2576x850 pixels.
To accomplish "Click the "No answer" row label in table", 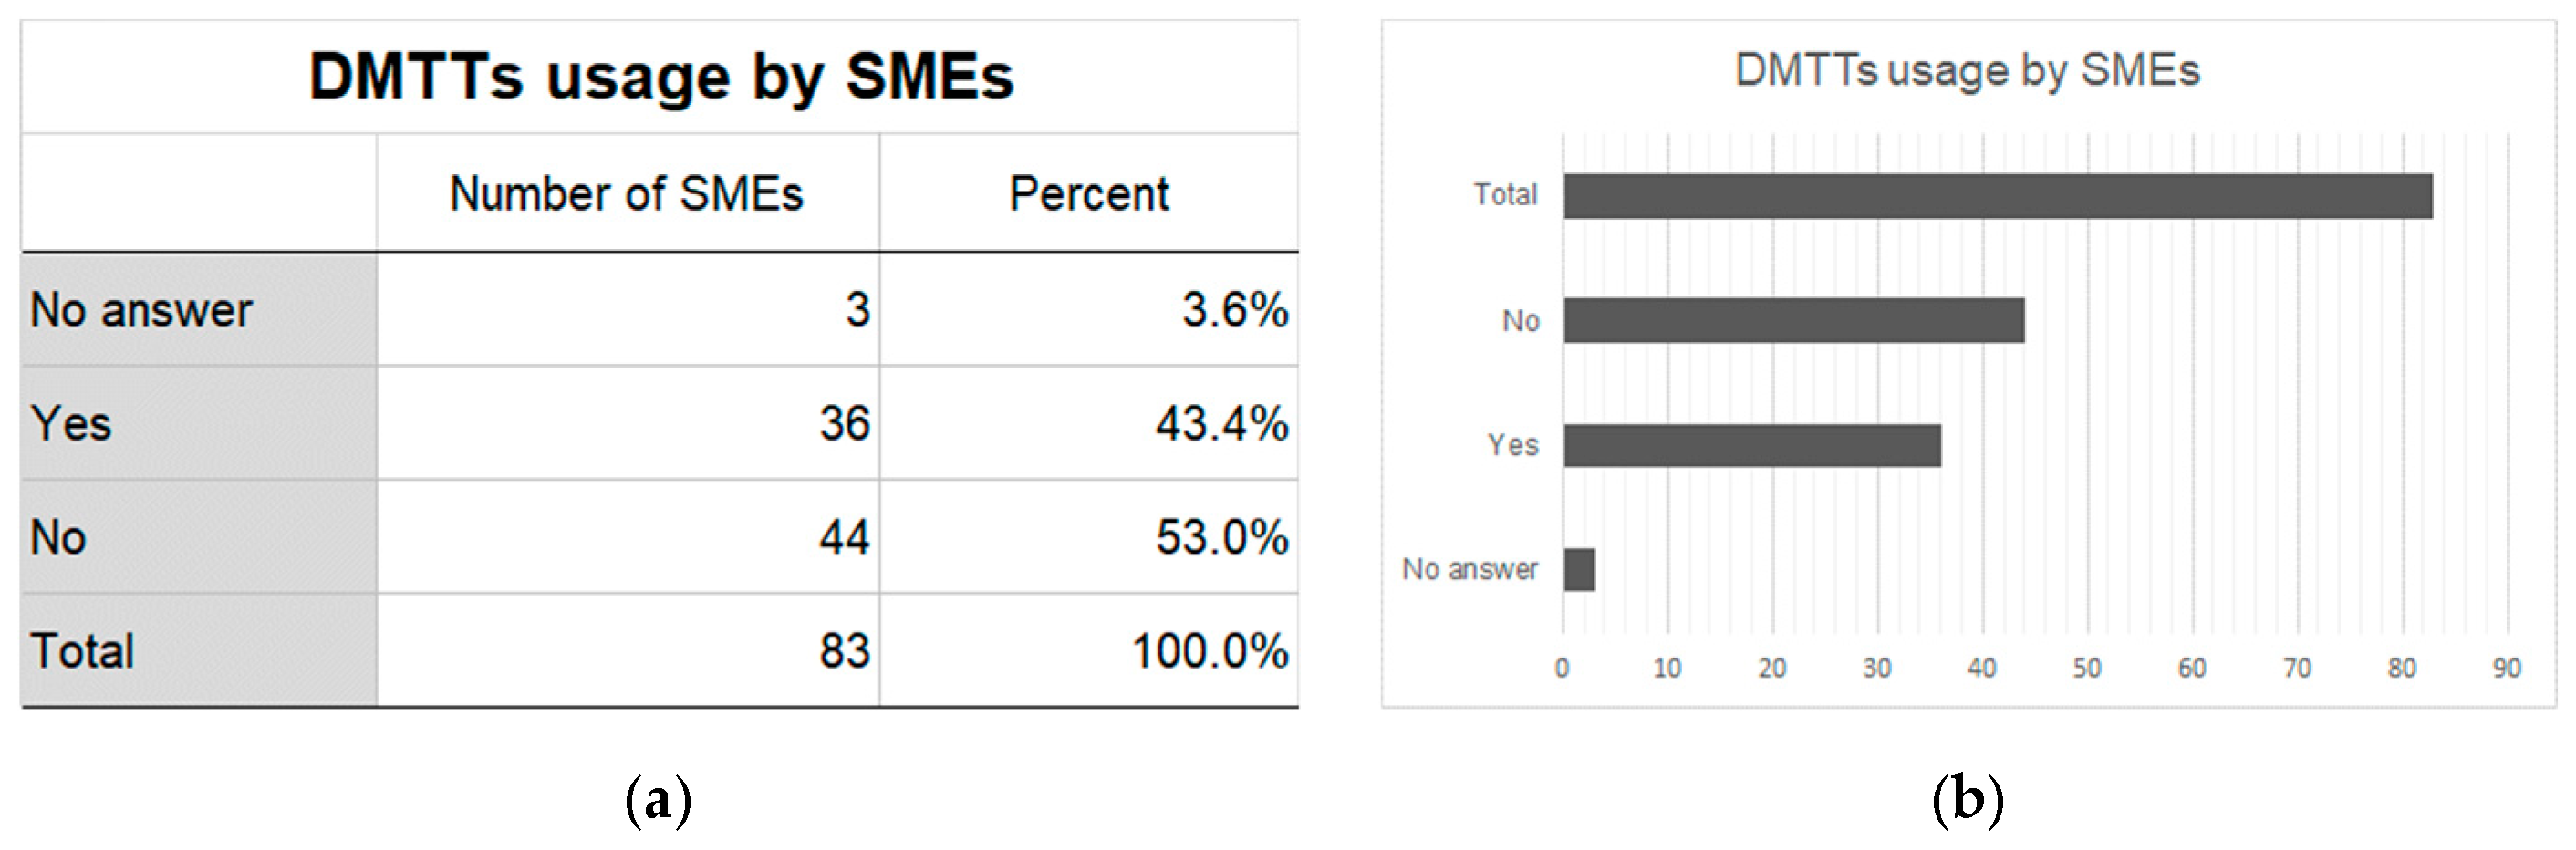I will coord(141,310).
